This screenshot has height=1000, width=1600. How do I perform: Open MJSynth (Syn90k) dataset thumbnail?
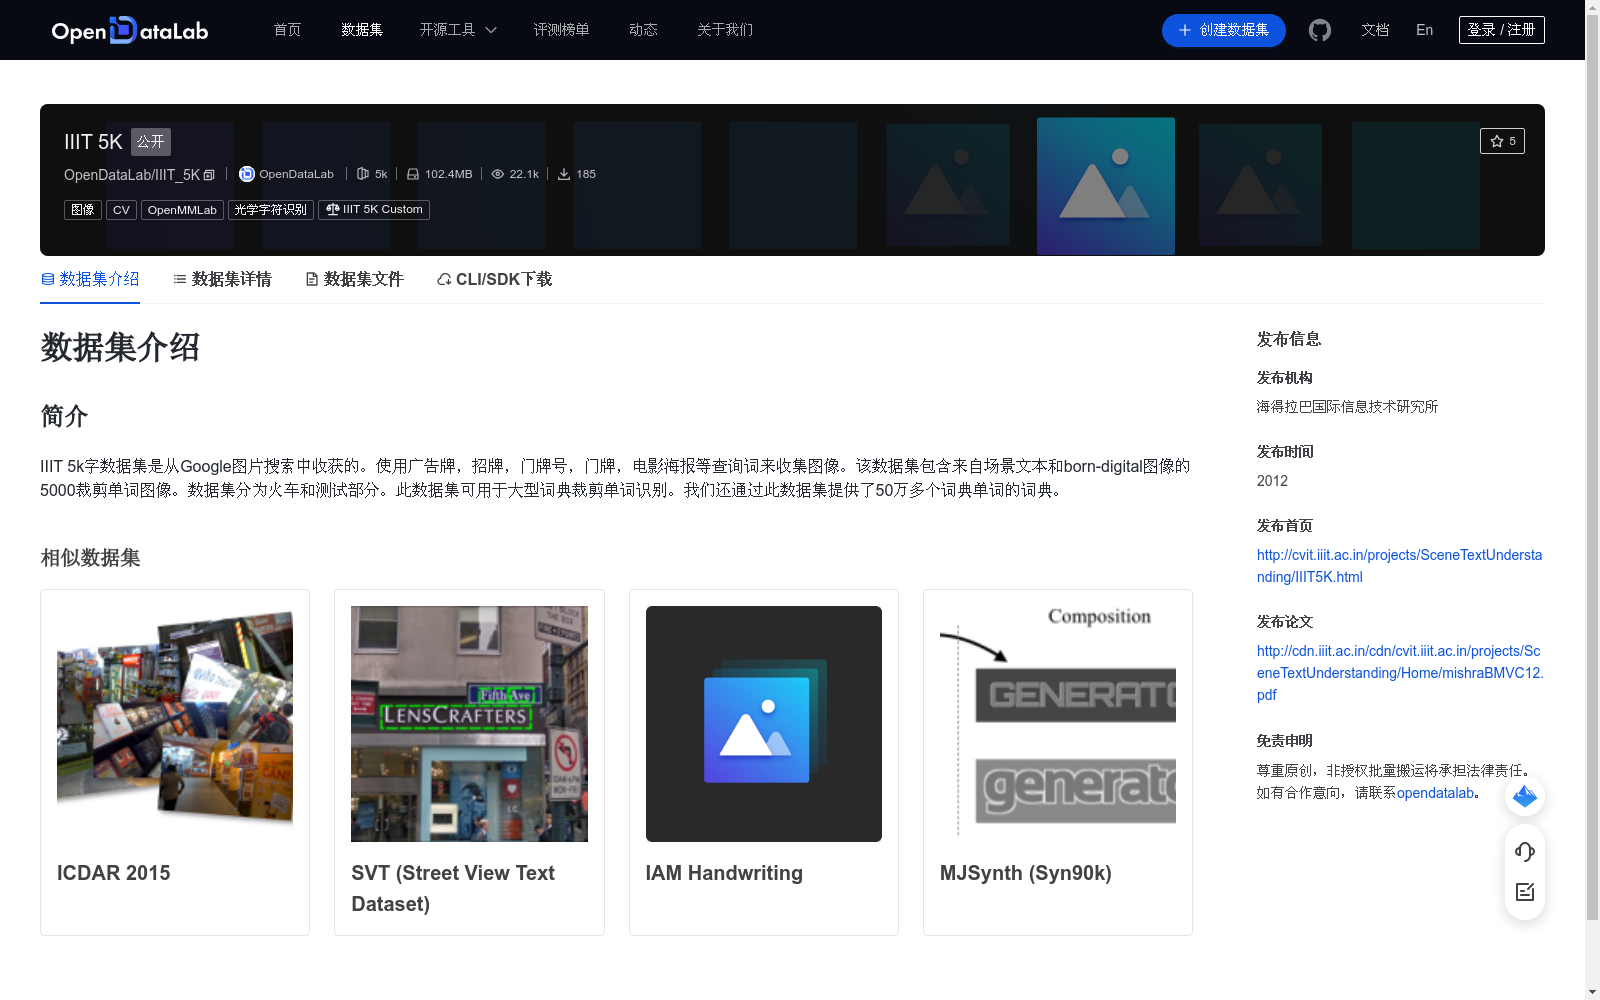point(1058,724)
